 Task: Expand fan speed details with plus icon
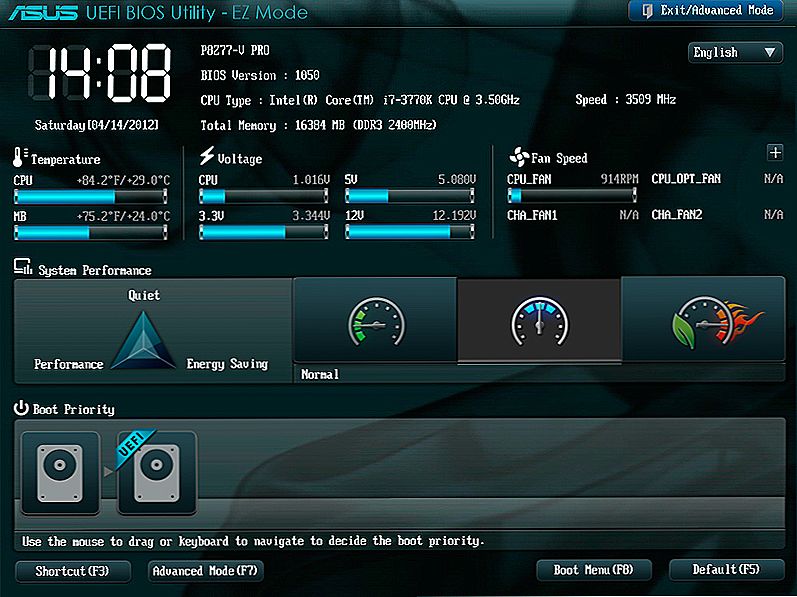pos(775,152)
